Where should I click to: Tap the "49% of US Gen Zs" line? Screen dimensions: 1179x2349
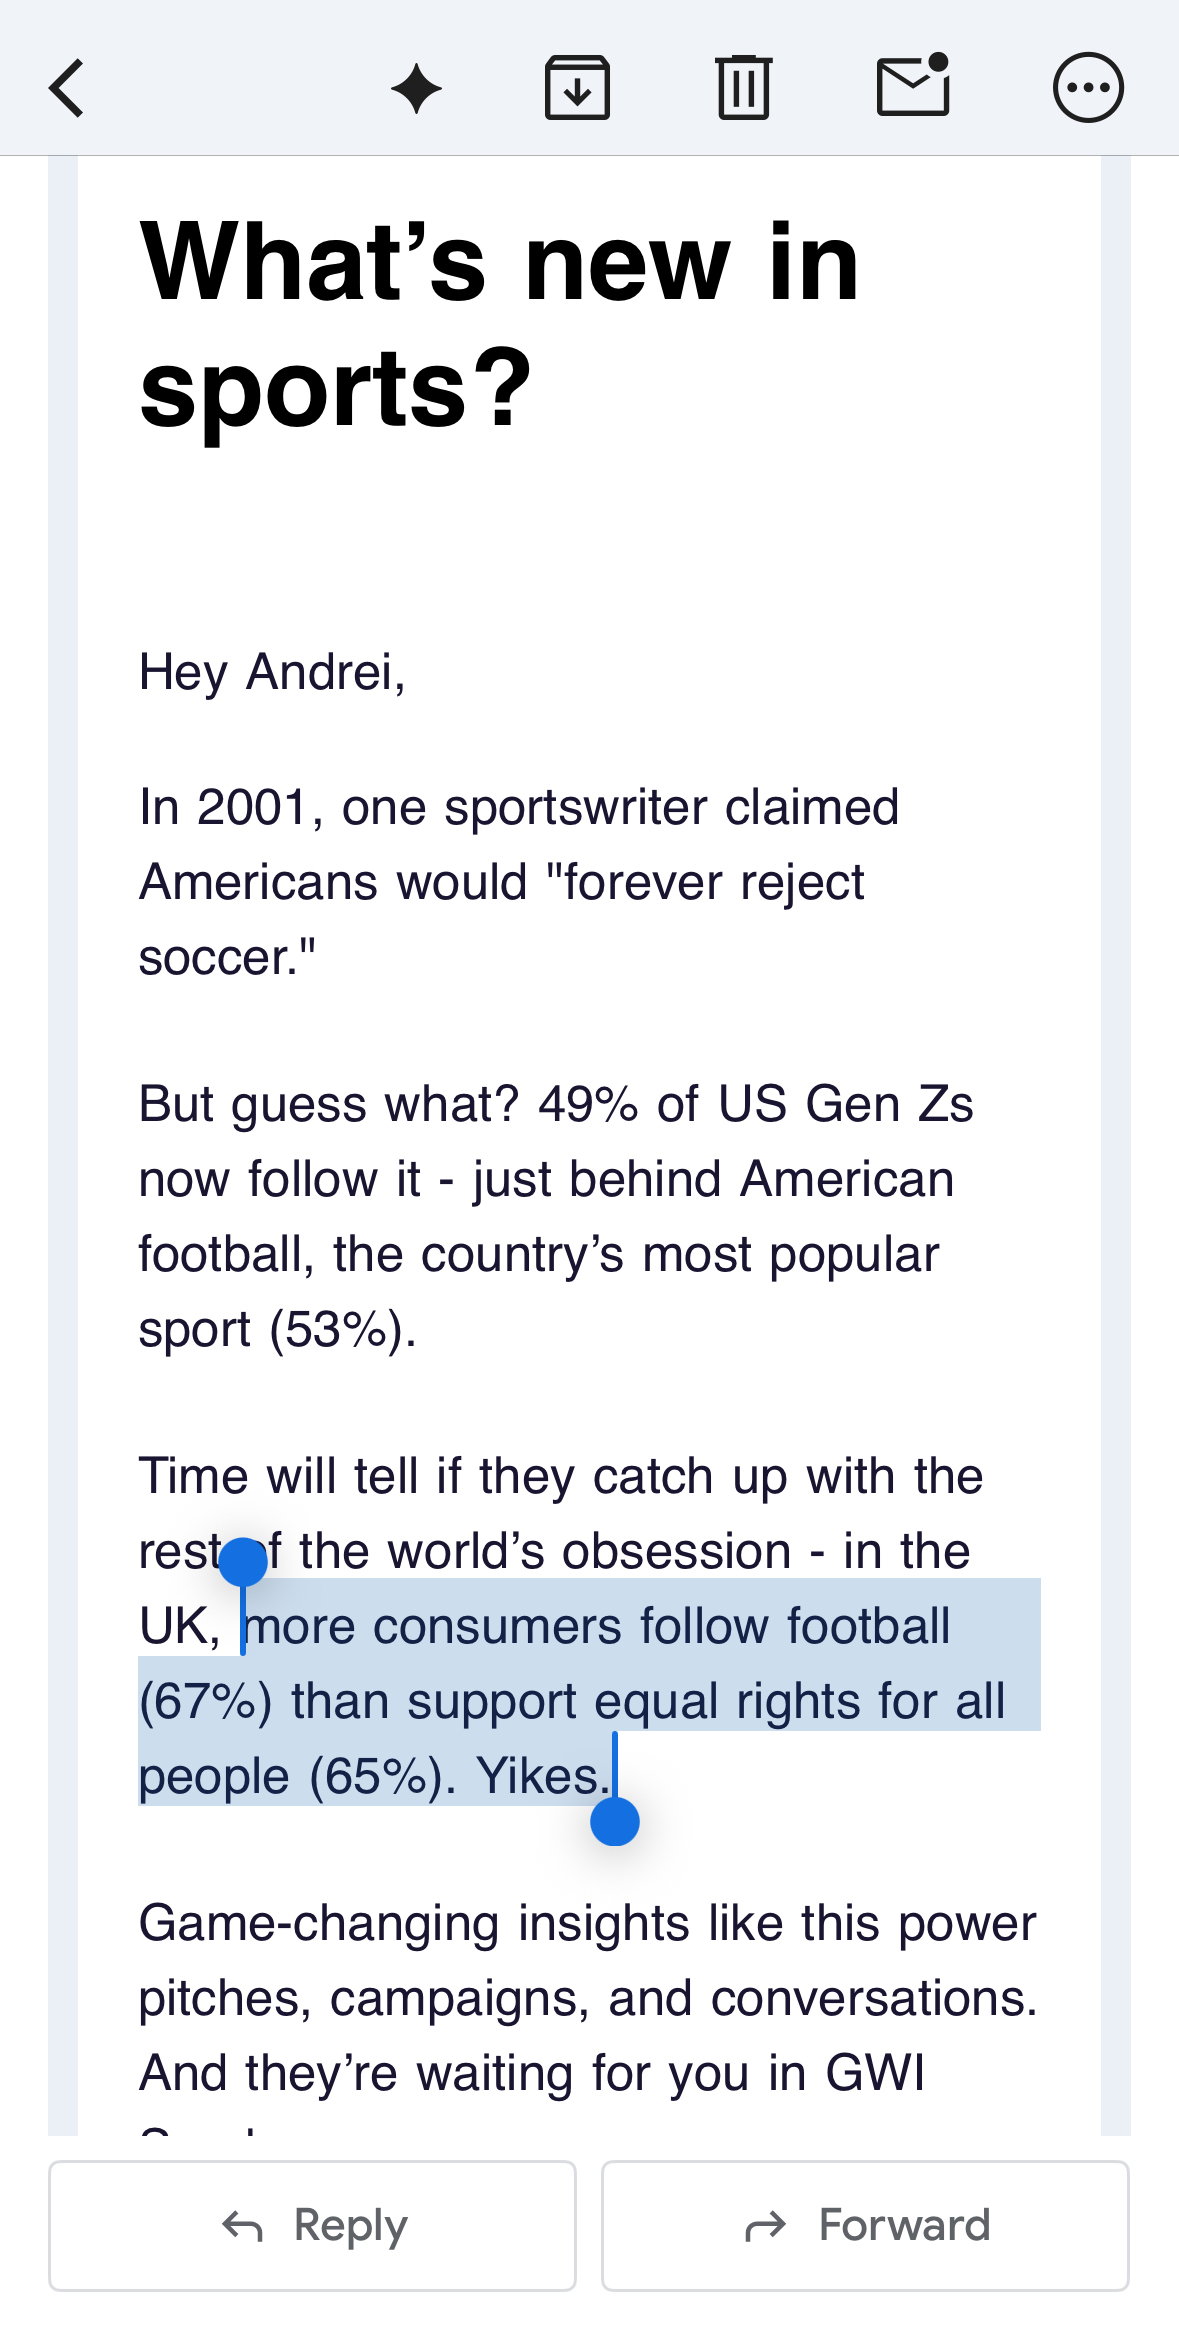click(x=755, y=1105)
